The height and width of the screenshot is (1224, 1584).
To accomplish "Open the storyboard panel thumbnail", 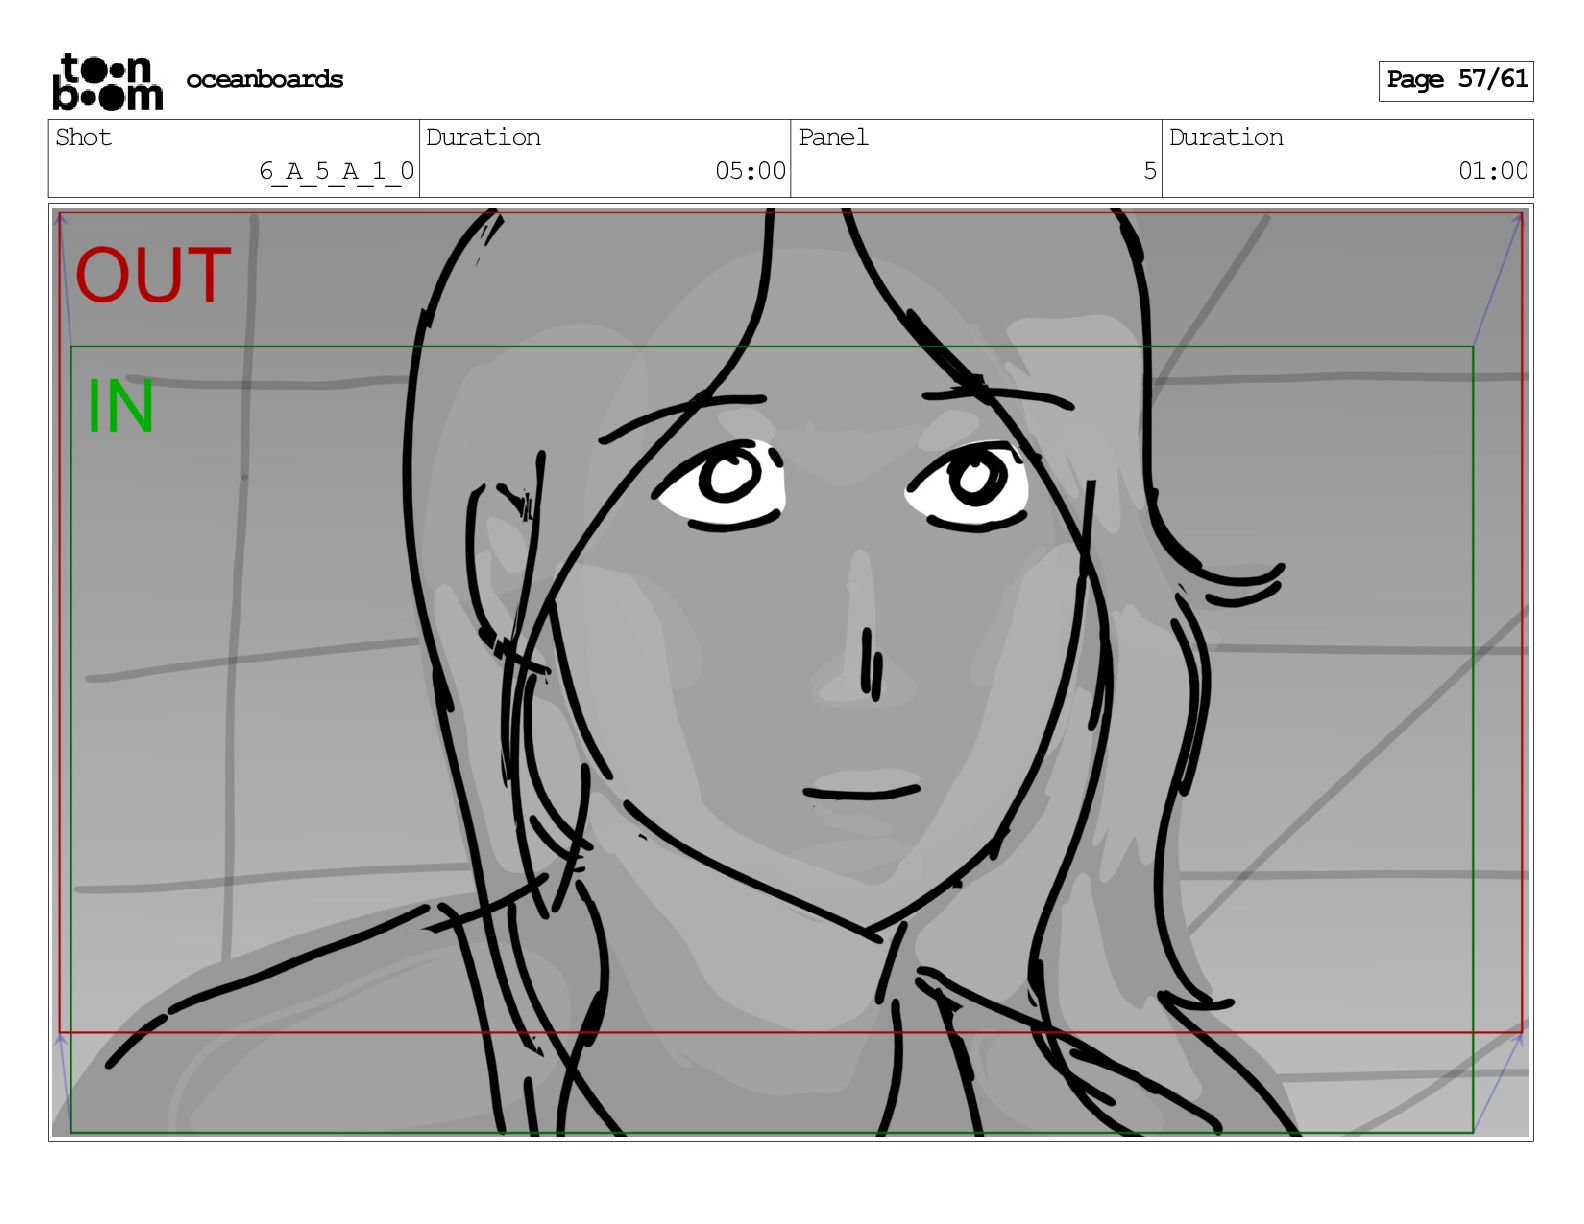I will (x=791, y=672).
